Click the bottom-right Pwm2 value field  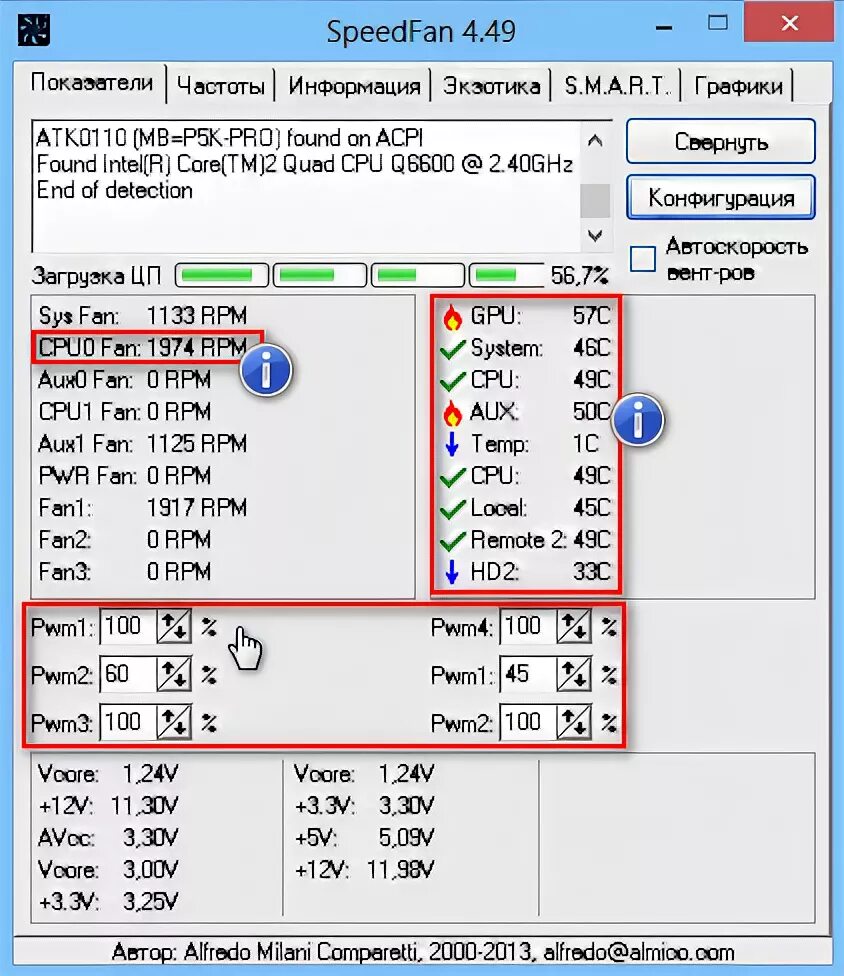point(528,722)
